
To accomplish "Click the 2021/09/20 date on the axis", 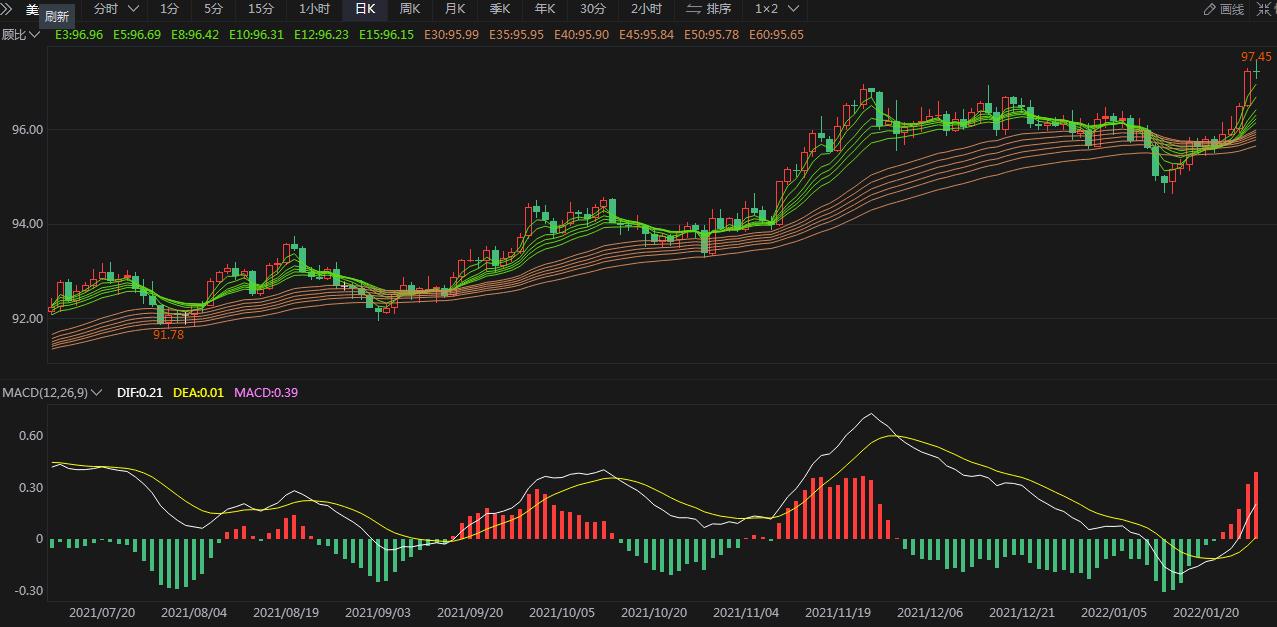I will tap(470, 613).
